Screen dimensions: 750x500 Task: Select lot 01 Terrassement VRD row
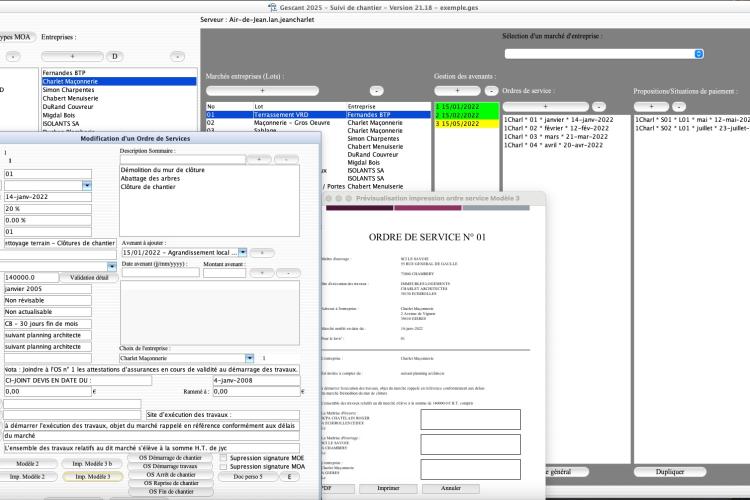319,115
